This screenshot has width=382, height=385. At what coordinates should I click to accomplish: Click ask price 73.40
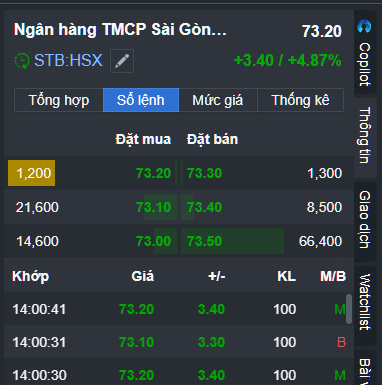pyautogui.click(x=204, y=207)
